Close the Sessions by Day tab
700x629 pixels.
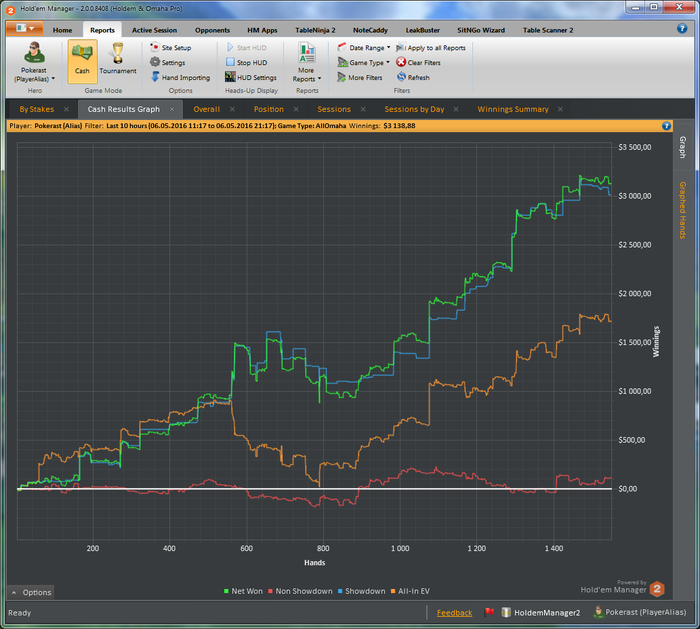coord(456,109)
